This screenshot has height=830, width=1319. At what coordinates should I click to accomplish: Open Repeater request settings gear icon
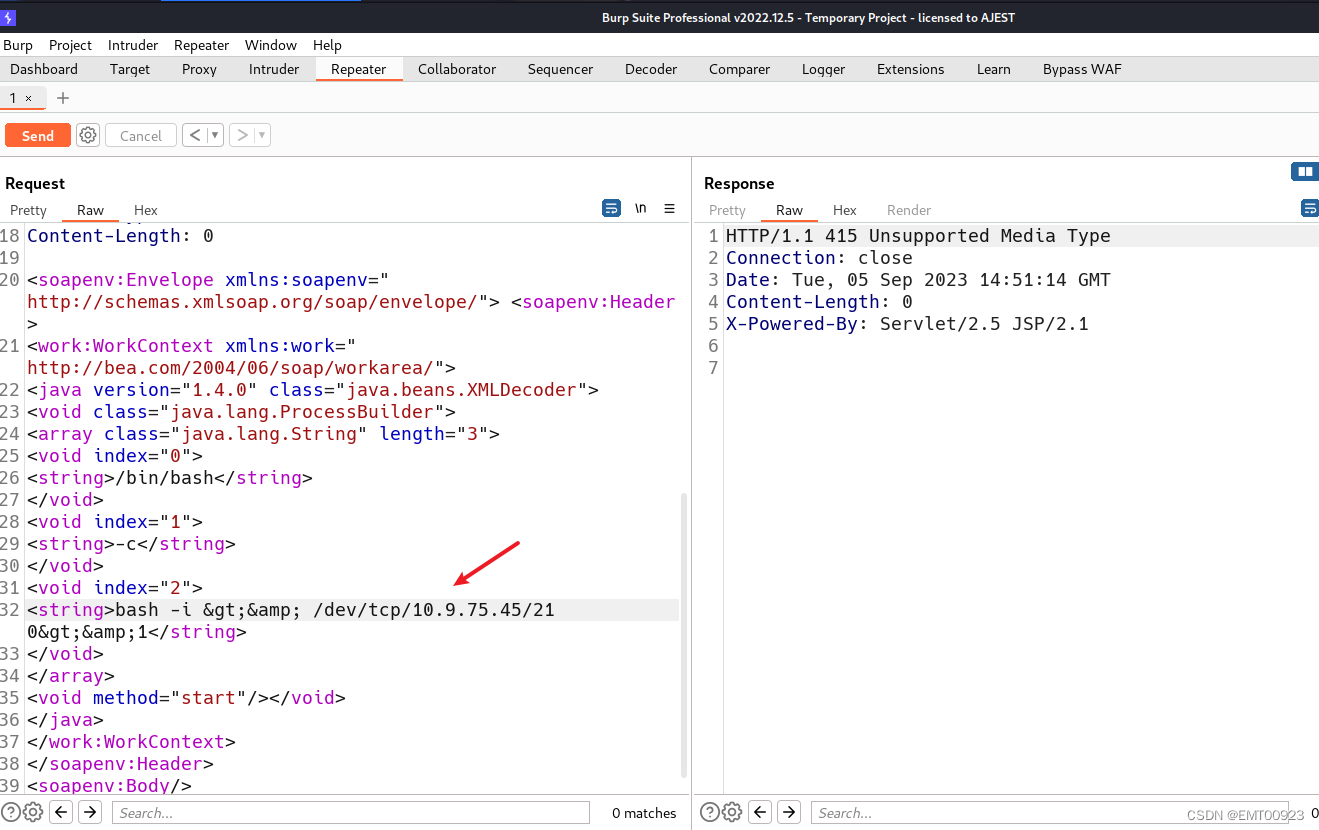[x=88, y=135]
